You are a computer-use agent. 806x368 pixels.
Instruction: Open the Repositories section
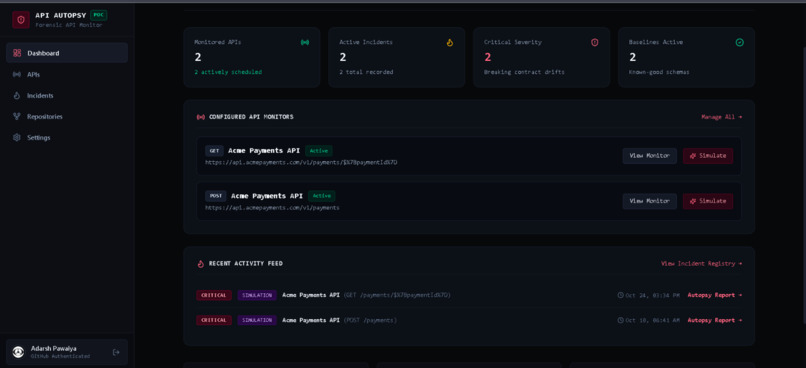[67, 117]
